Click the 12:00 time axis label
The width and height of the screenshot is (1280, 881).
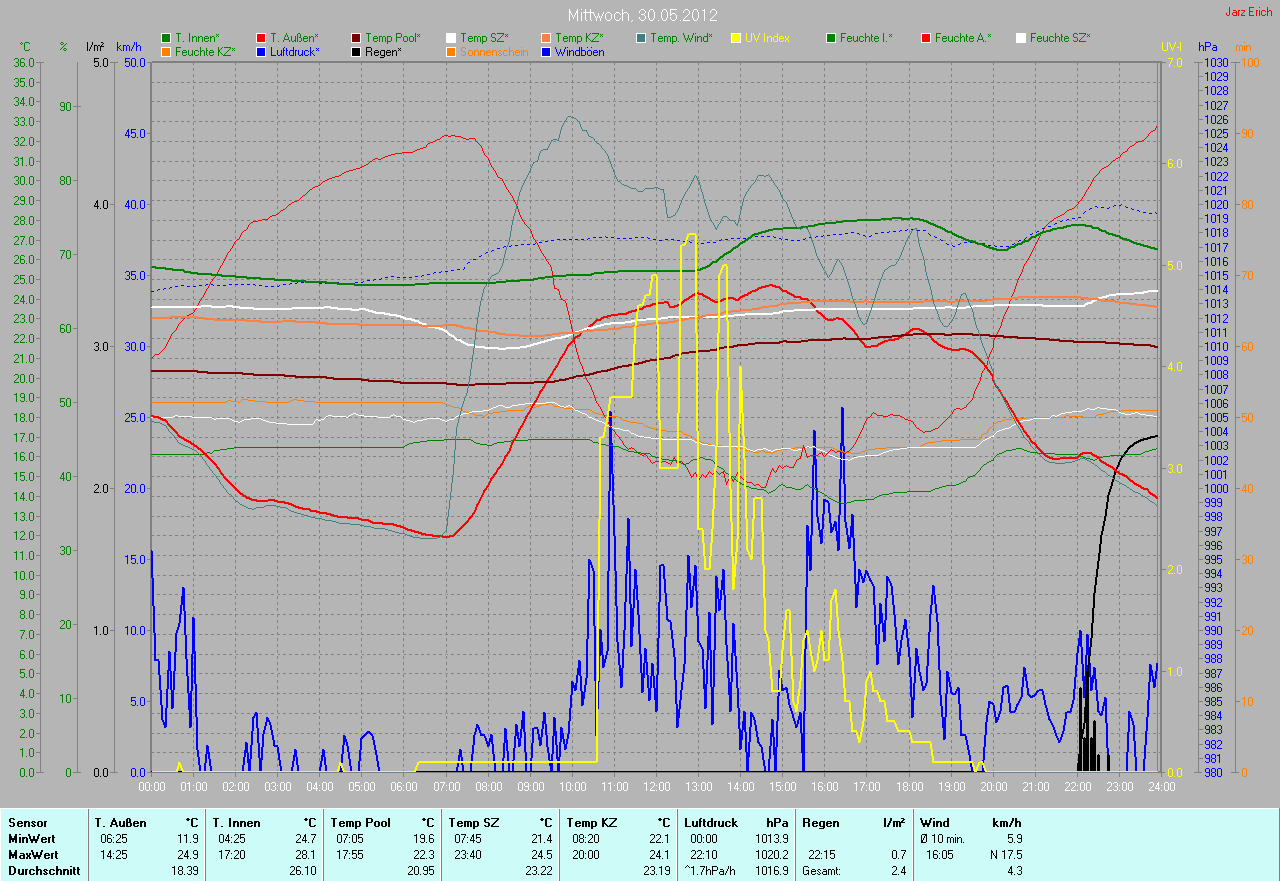tap(657, 787)
